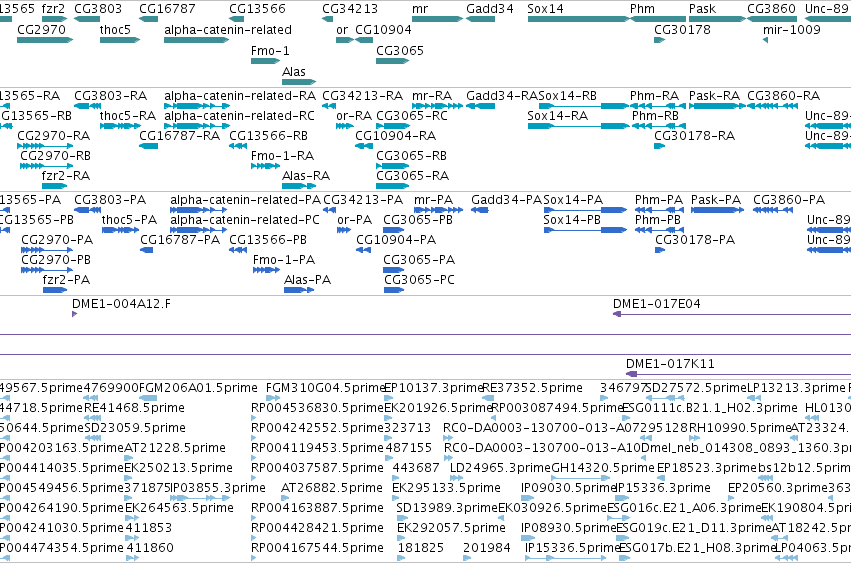Select the Alas gene label
Screen dimensions: 851x563
click(x=294, y=72)
